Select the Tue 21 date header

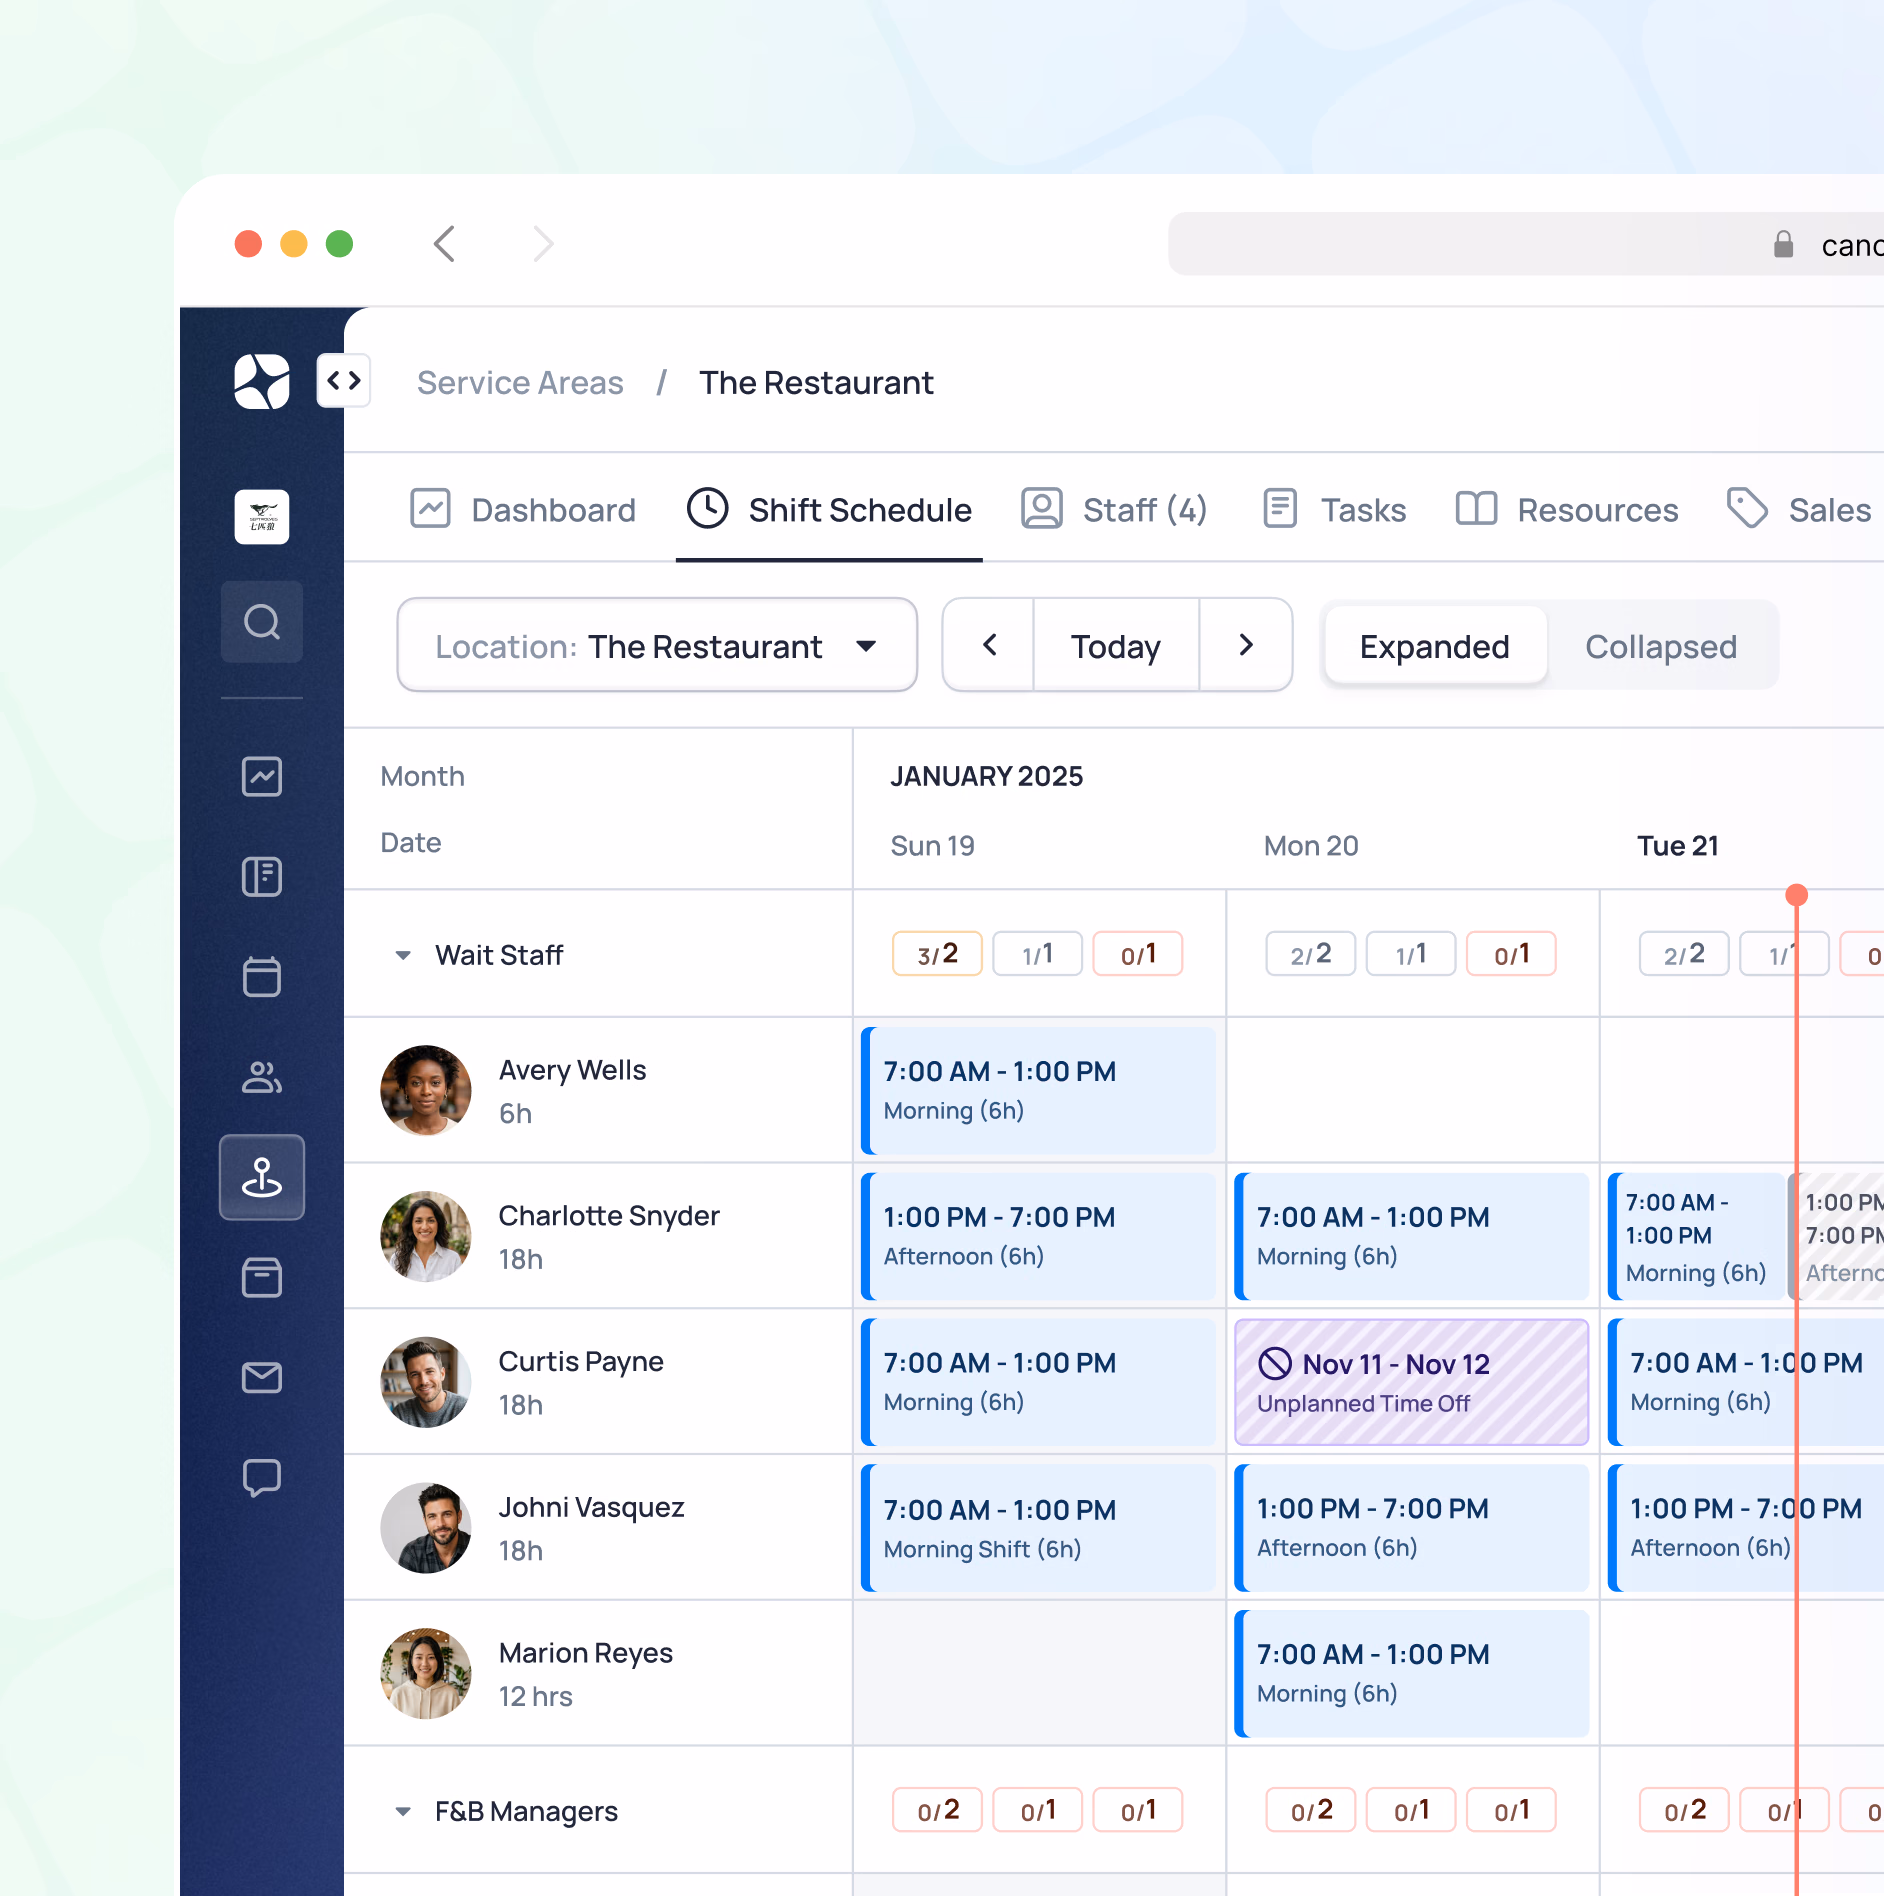1678,846
